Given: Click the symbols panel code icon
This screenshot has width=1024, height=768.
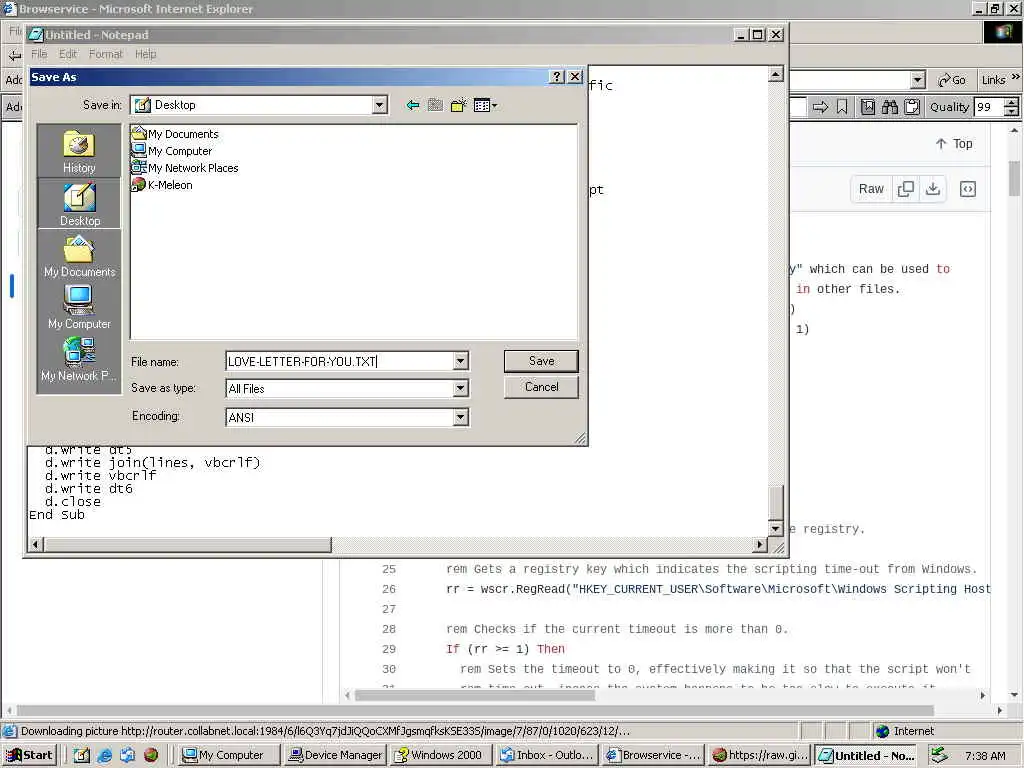Looking at the screenshot, I should [968, 189].
